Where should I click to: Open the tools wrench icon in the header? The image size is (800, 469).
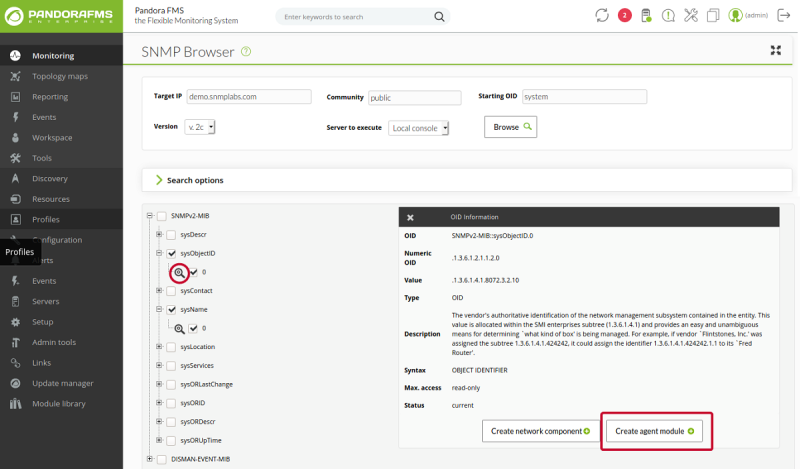691,15
